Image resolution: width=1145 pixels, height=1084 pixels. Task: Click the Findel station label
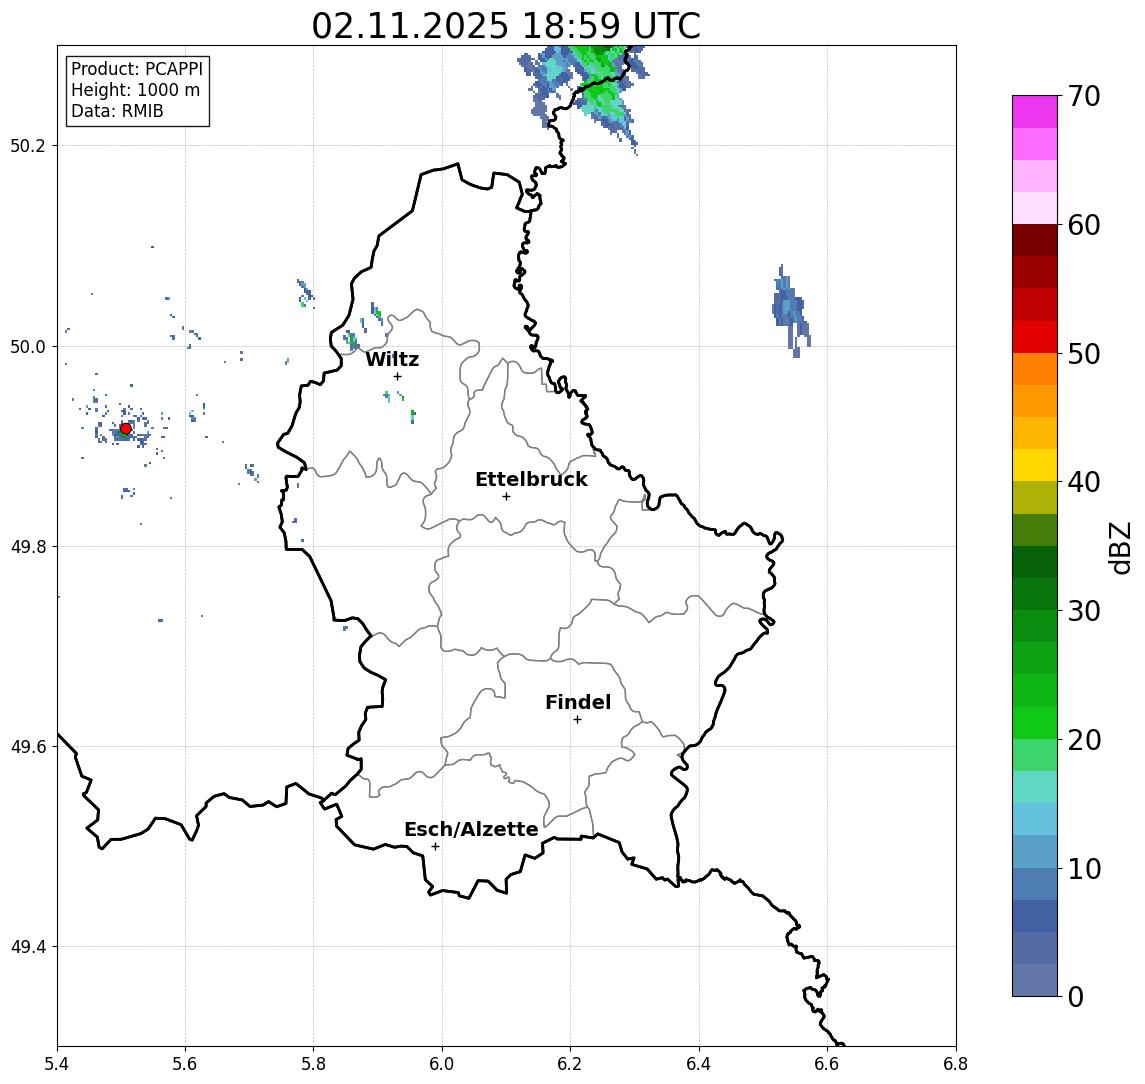(x=578, y=702)
